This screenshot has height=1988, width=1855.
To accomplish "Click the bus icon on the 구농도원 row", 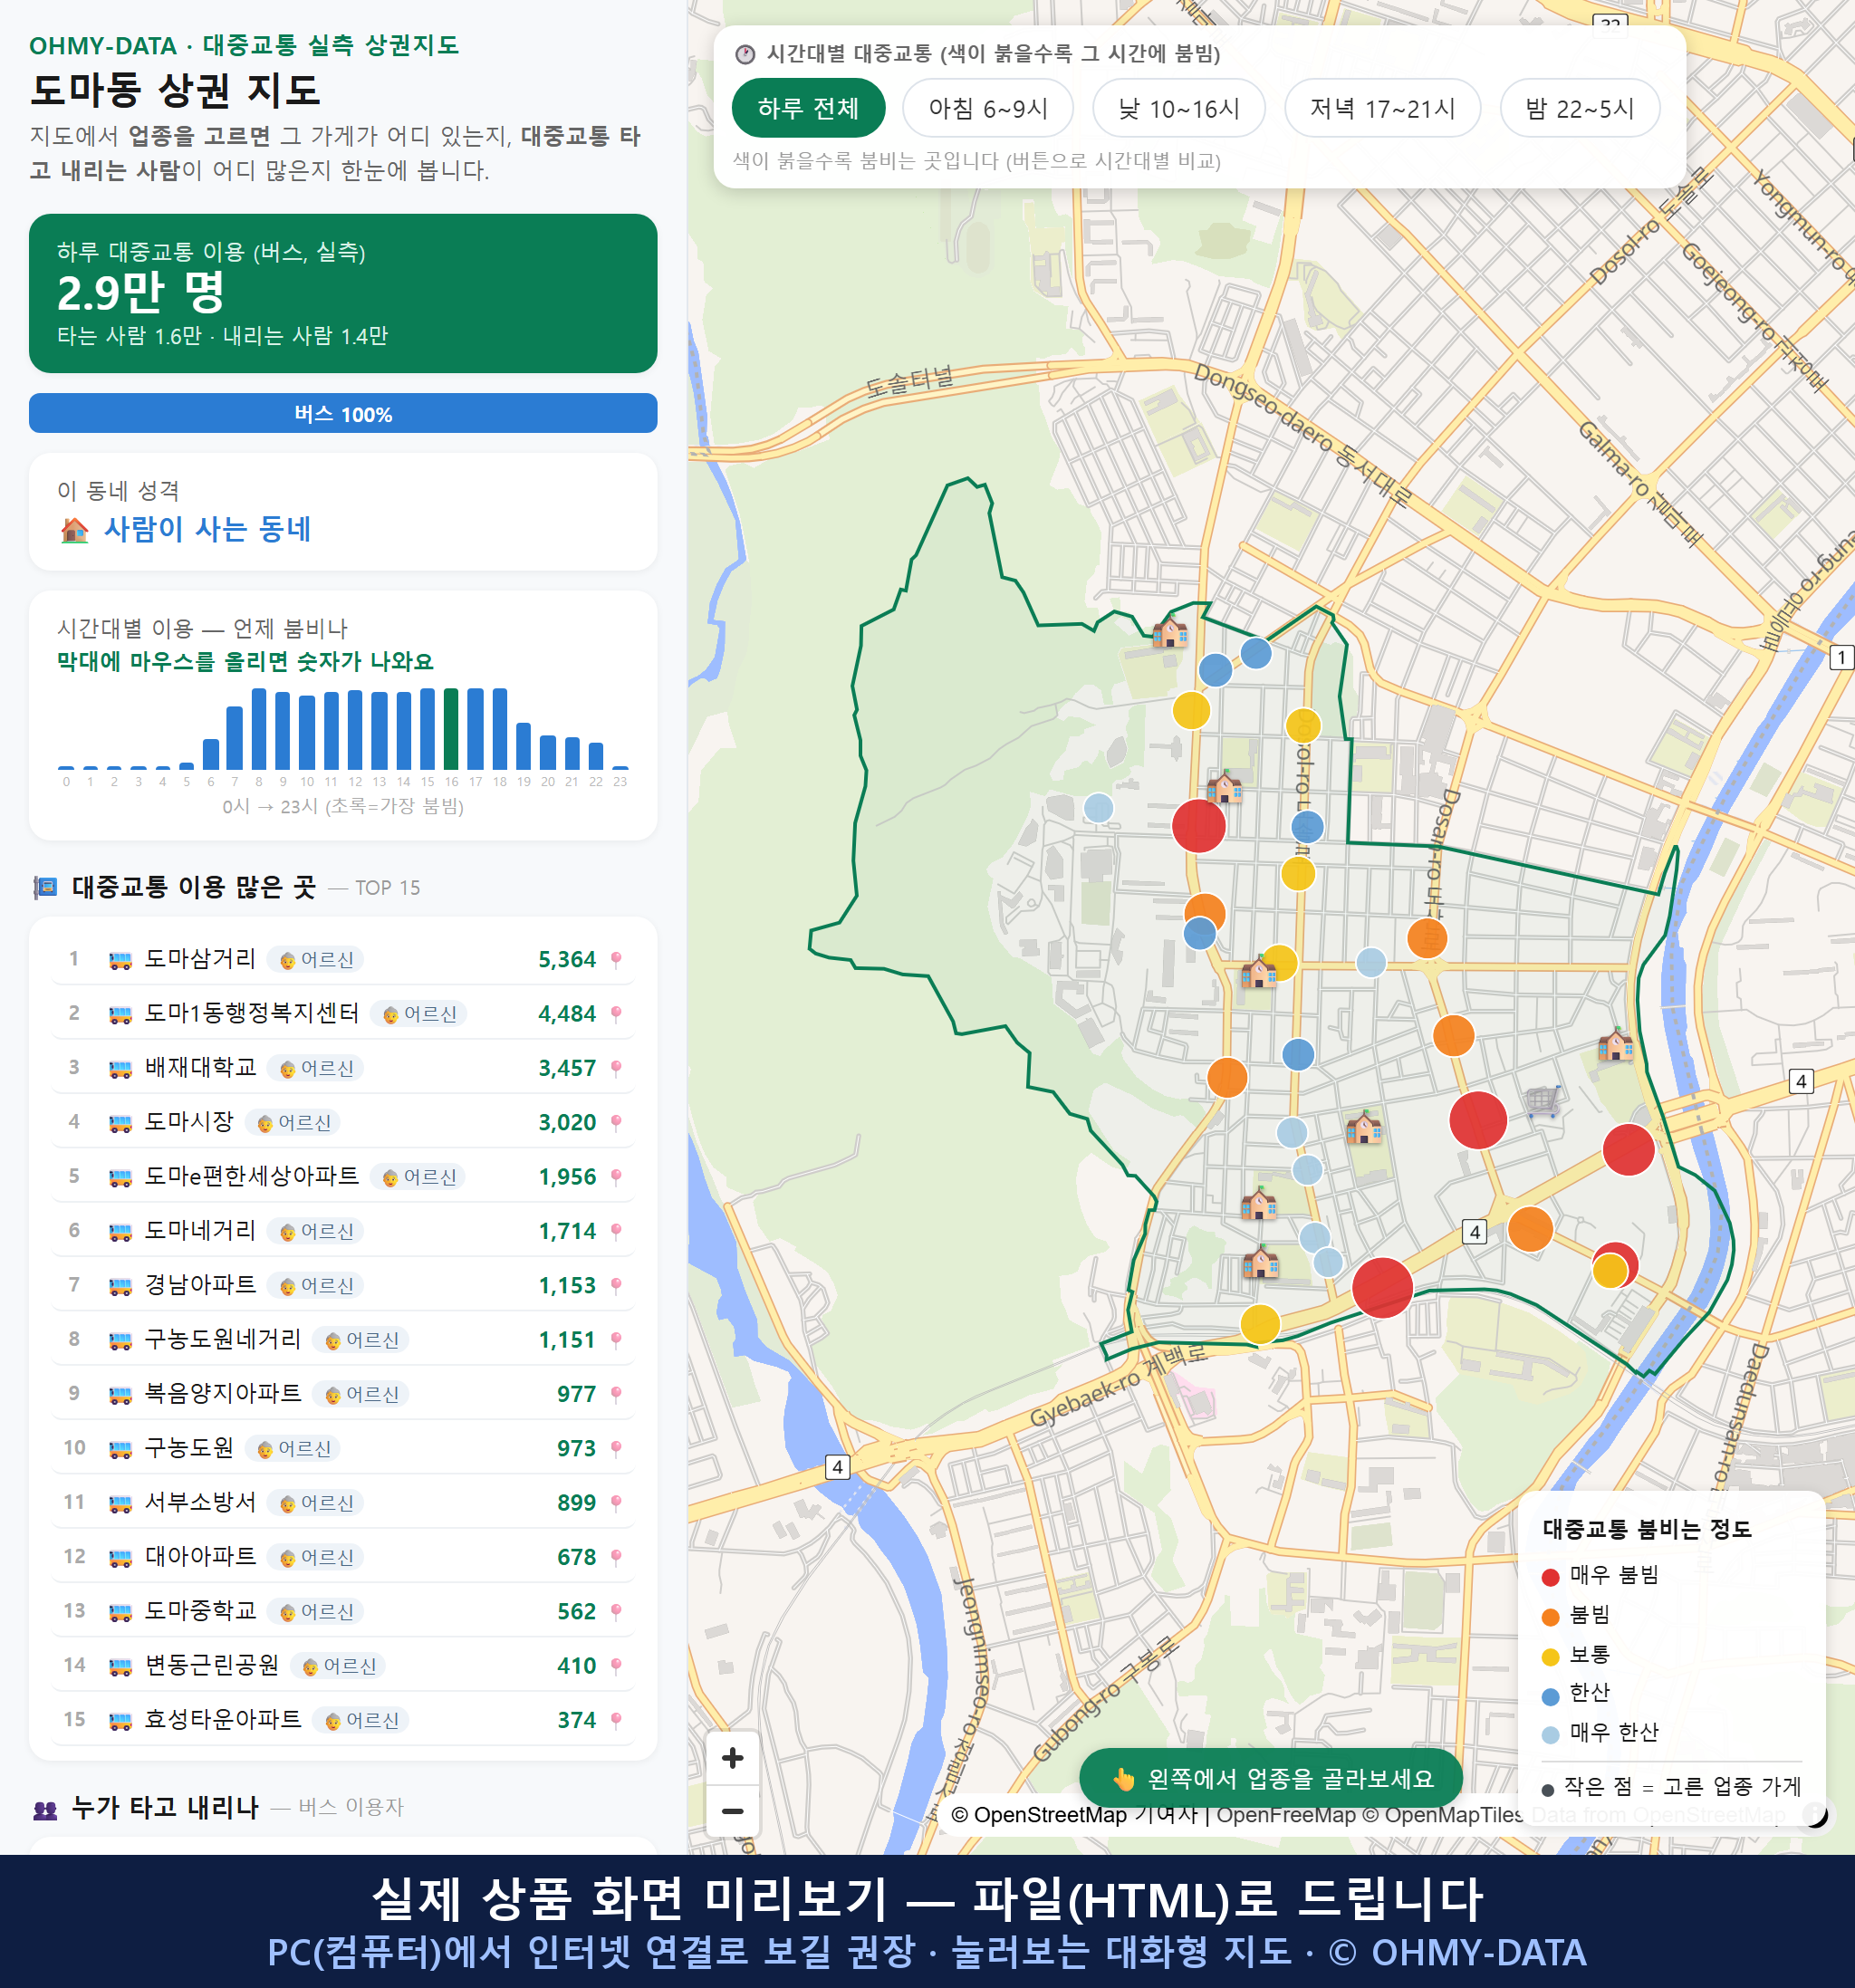I will tap(120, 1449).
